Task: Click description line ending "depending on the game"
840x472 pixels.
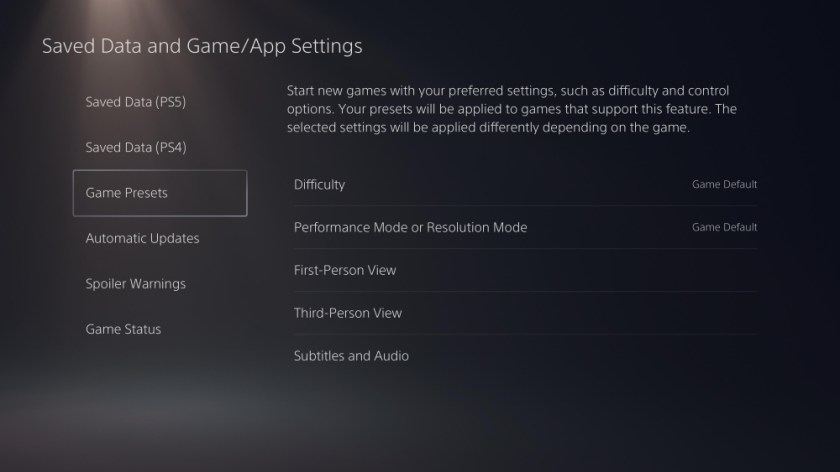Action: [x=488, y=128]
